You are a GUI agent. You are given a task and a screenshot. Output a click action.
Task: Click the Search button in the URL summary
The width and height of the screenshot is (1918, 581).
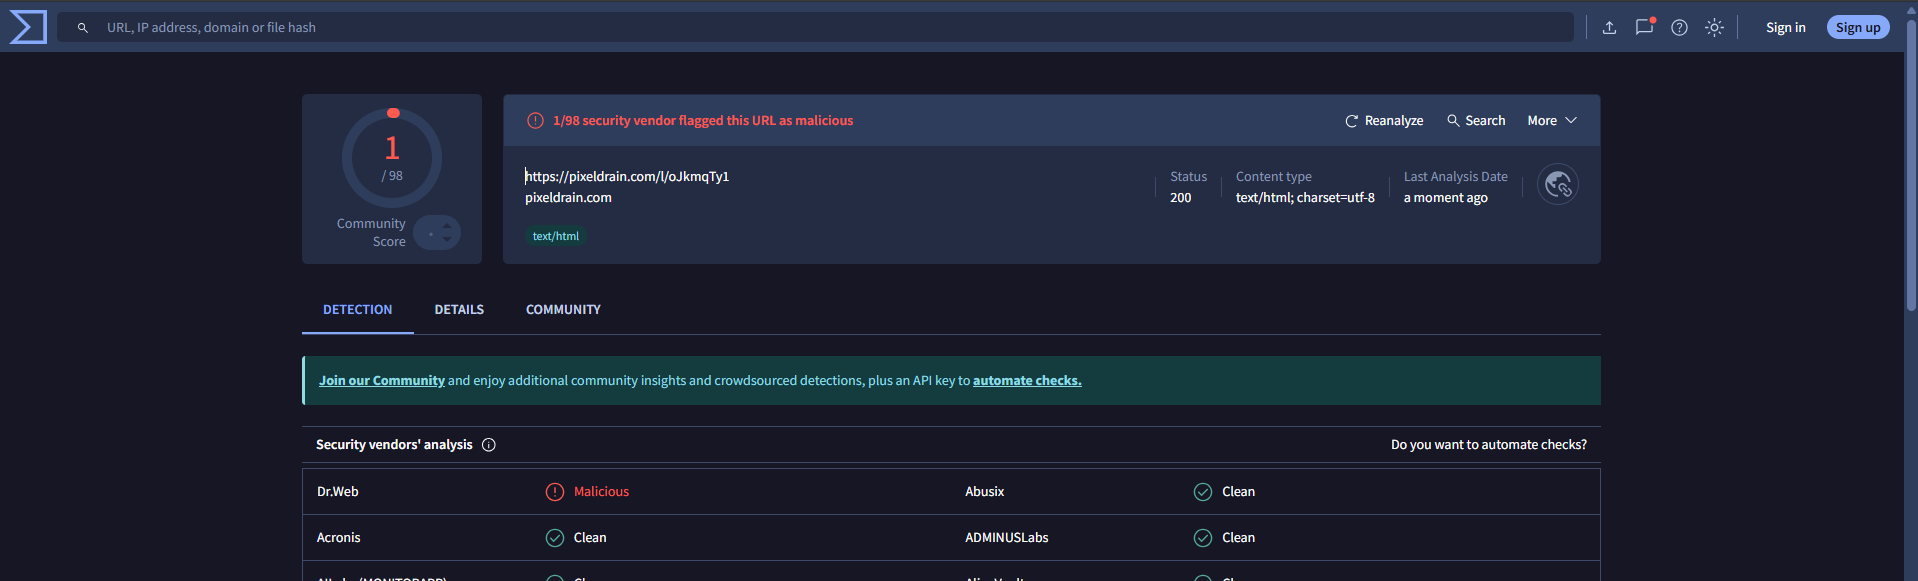[x=1476, y=121]
